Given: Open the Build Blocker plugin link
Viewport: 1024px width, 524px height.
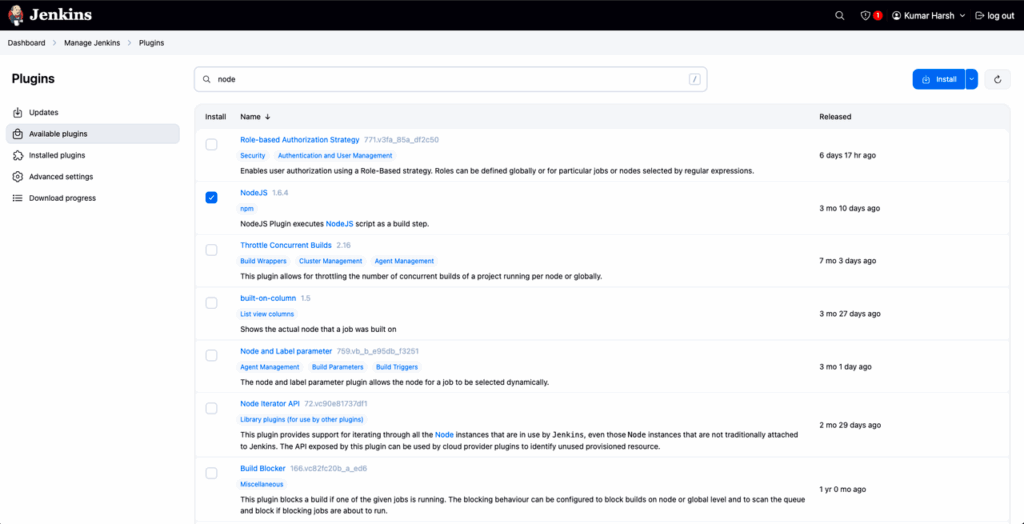Looking at the screenshot, I should click(x=263, y=468).
